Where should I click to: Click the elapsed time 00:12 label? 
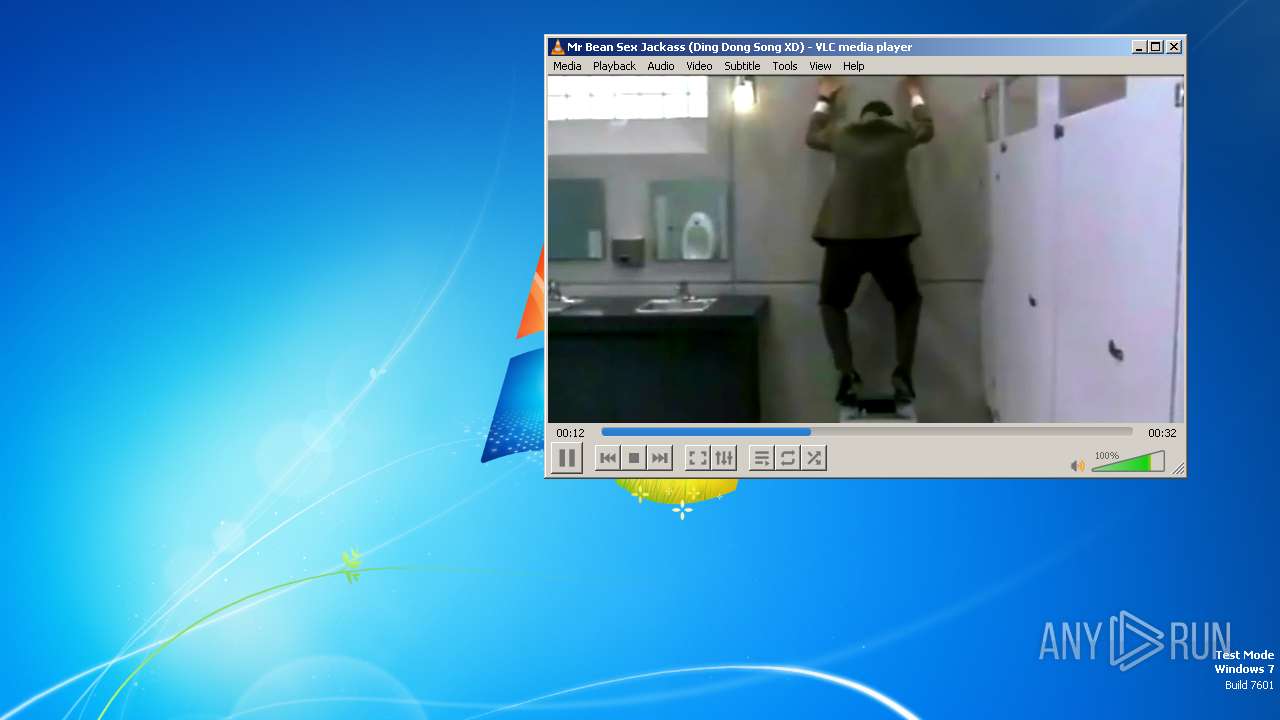570,433
